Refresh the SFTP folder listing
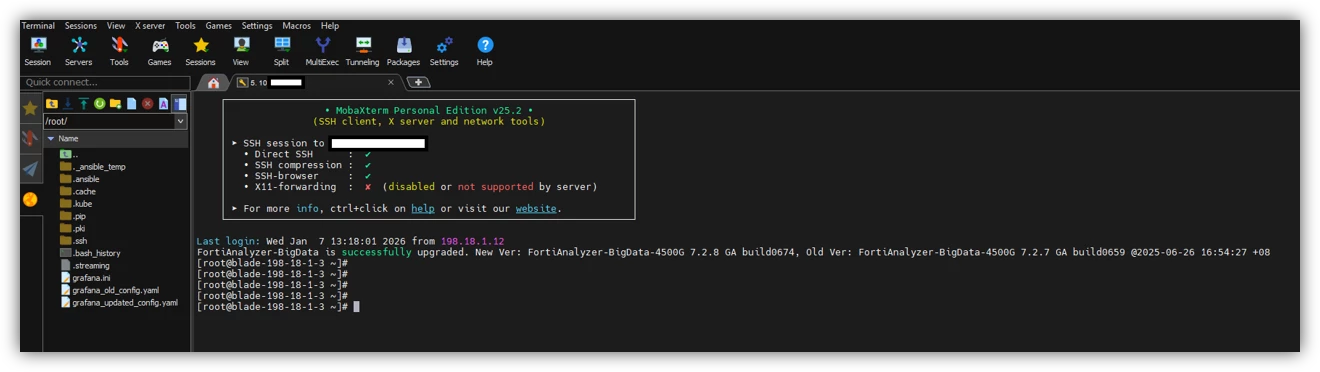Screen dimensions: 1320x372 pyautogui.click(x=100, y=104)
